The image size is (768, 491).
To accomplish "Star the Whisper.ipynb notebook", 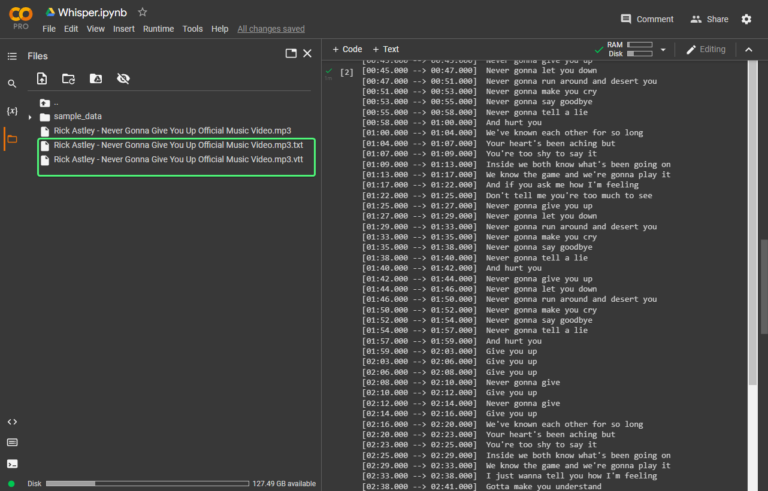I will (x=143, y=12).
